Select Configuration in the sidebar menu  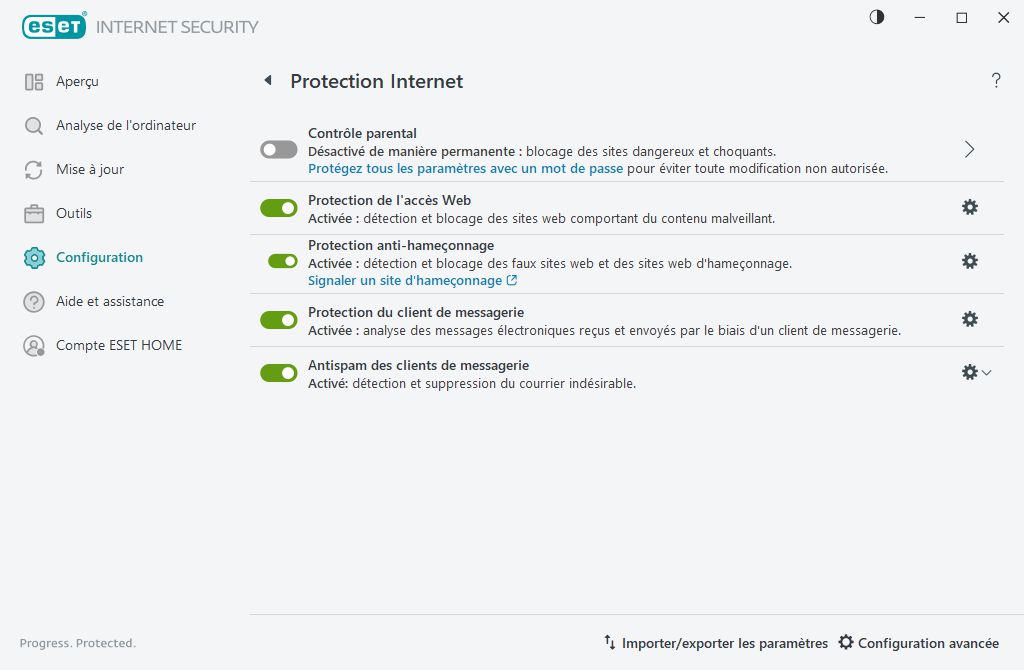click(x=100, y=257)
